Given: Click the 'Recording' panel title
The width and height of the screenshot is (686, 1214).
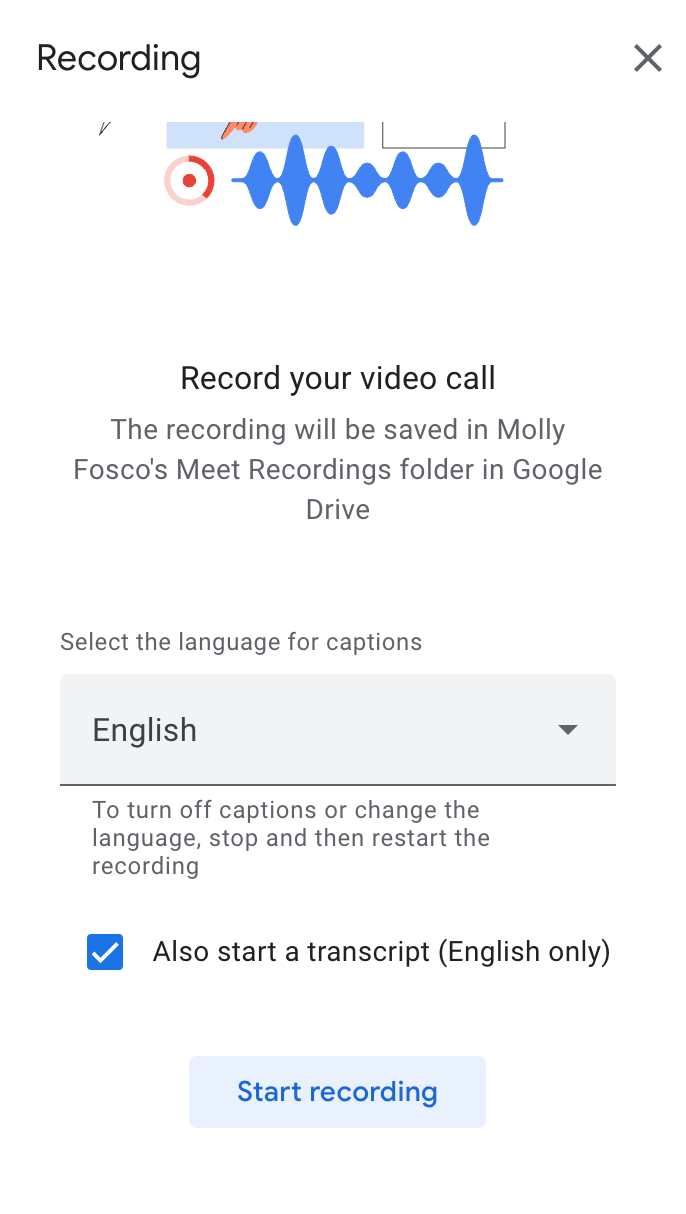Looking at the screenshot, I should pyautogui.click(x=119, y=58).
